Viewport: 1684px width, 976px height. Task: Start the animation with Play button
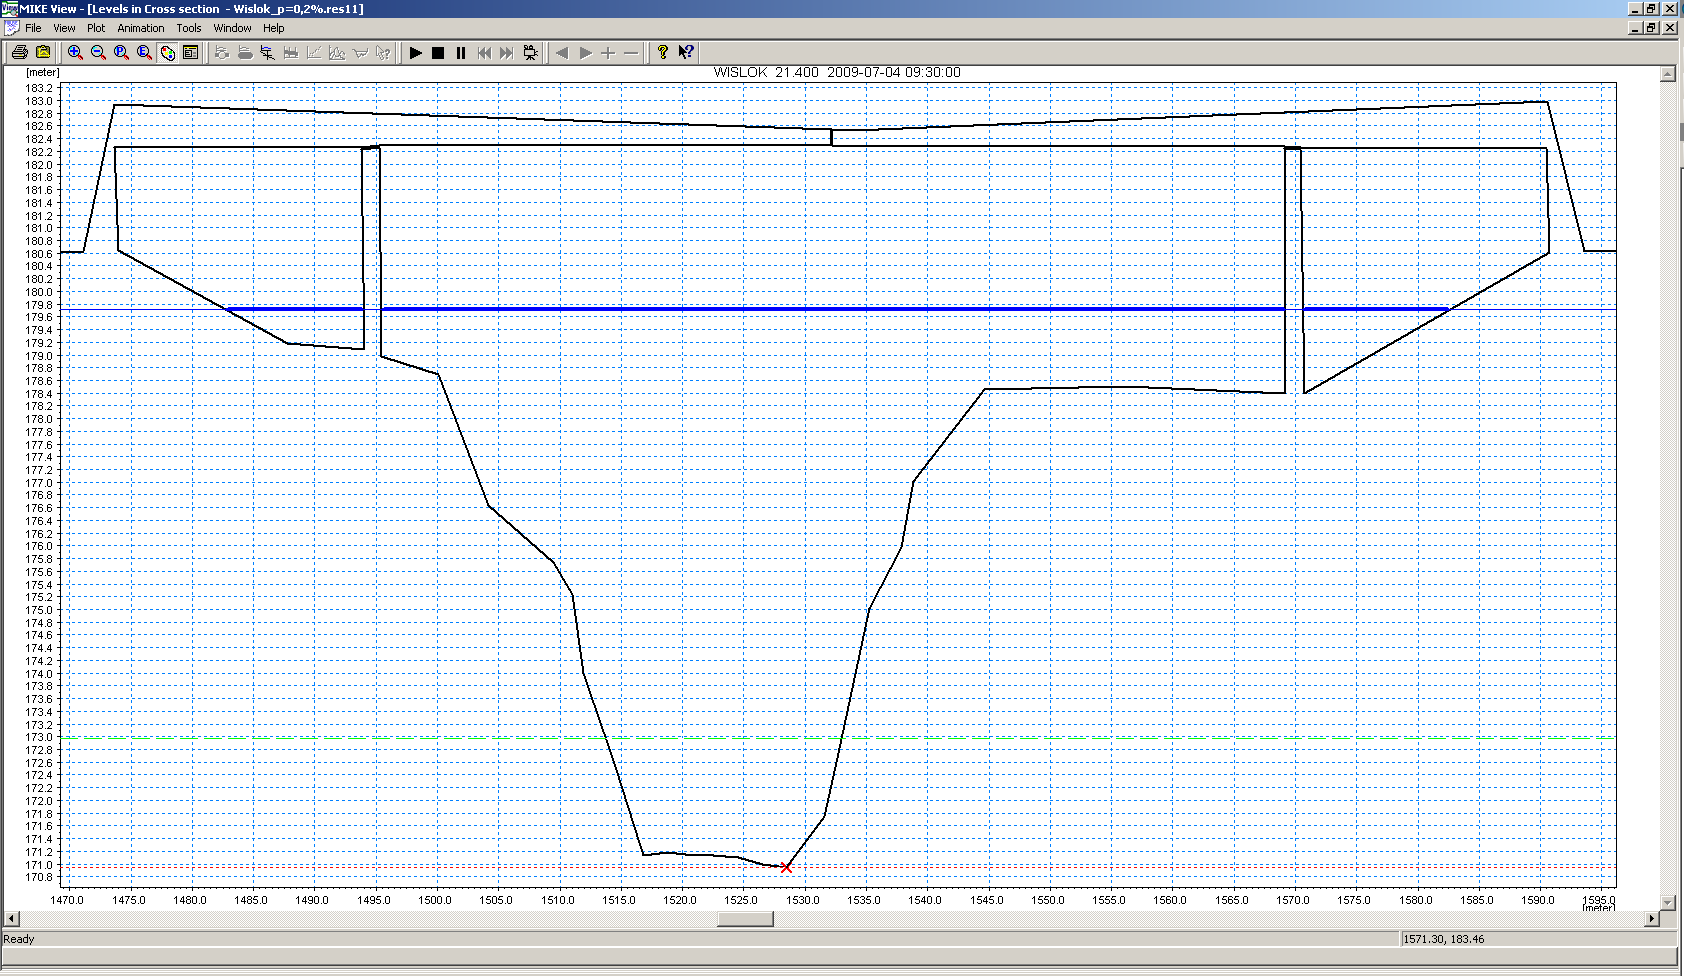[x=415, y=52]
